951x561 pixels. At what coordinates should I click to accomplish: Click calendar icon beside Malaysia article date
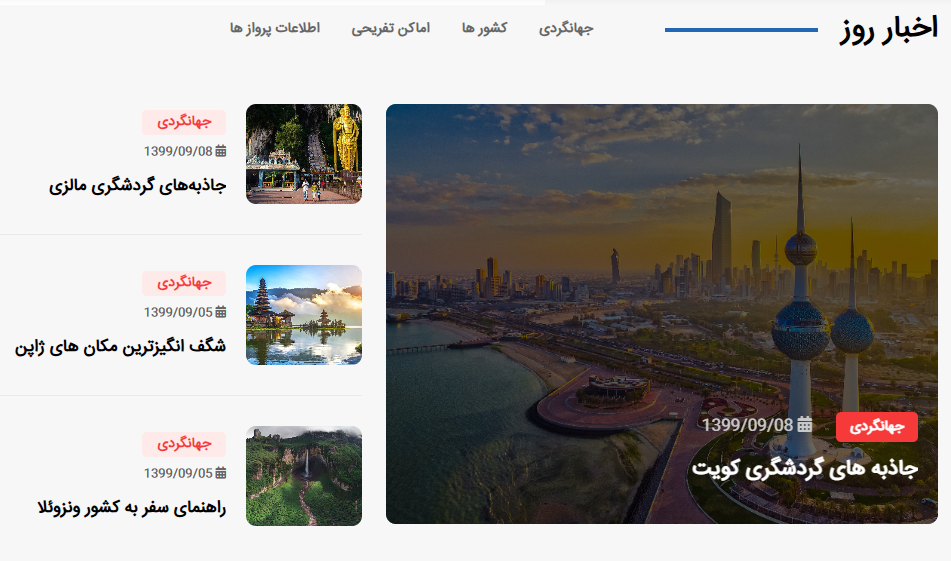tap(221, 151)
